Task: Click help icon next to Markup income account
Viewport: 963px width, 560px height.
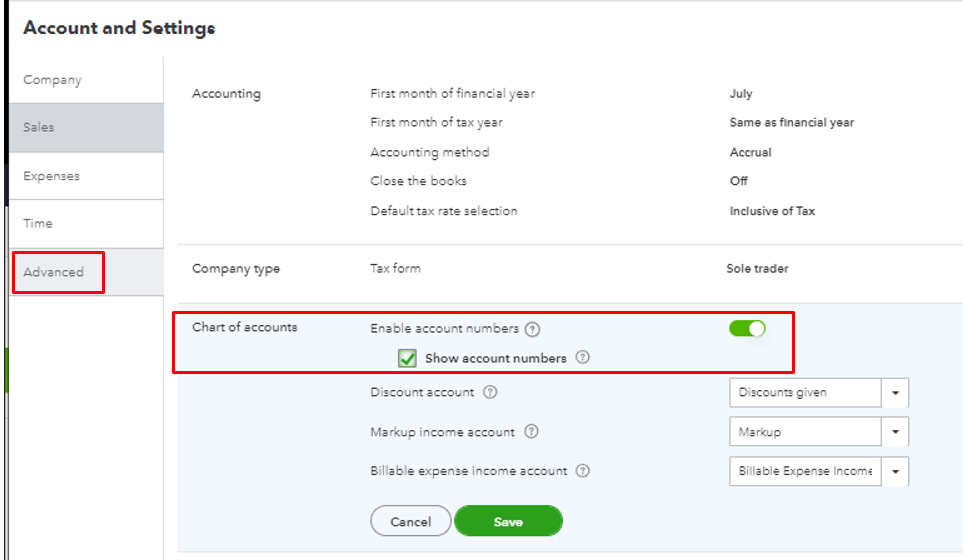Action: [x=531, y=432]
